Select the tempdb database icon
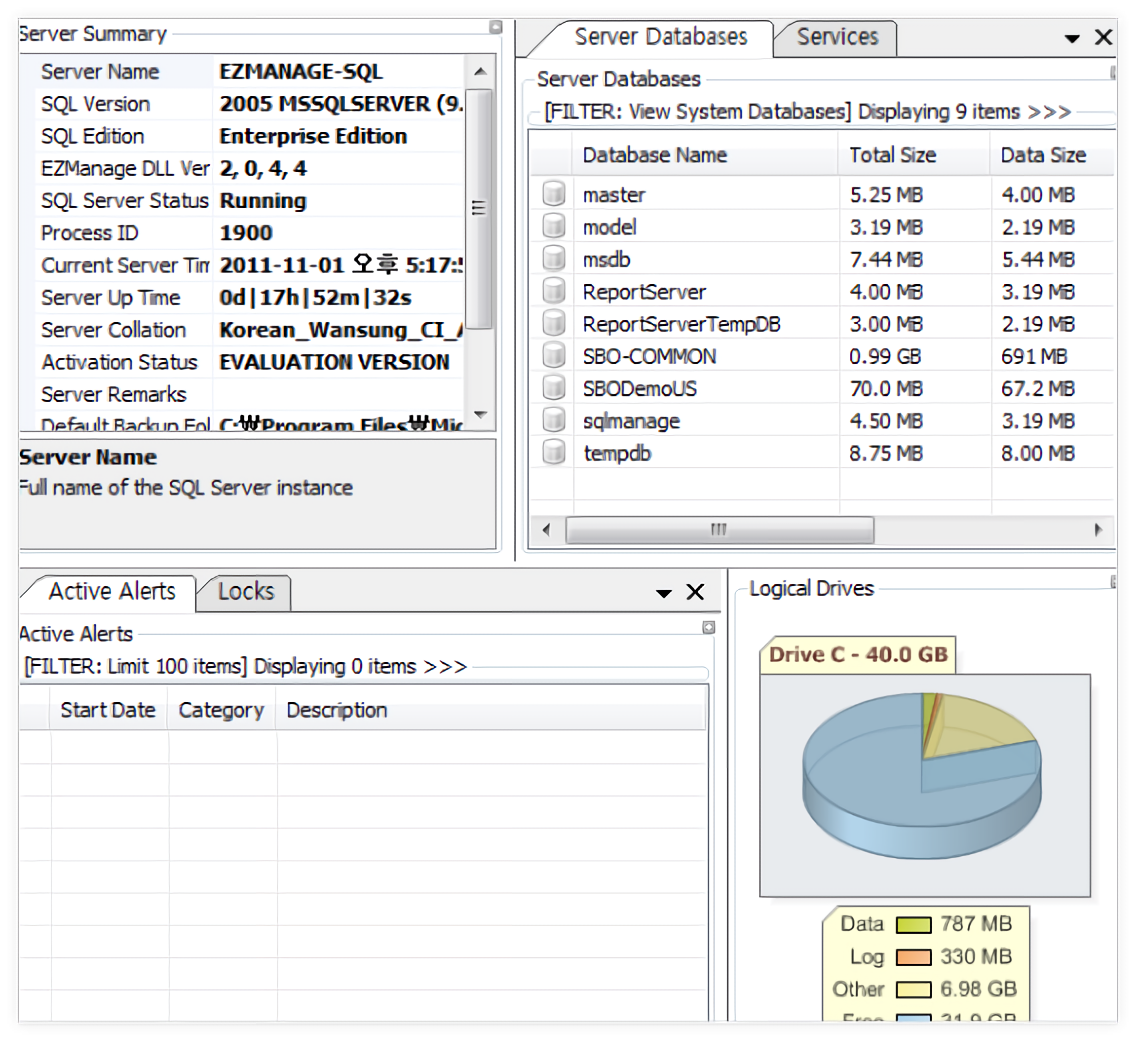This screenshot has height=1042, width=1136. point(553,454)
